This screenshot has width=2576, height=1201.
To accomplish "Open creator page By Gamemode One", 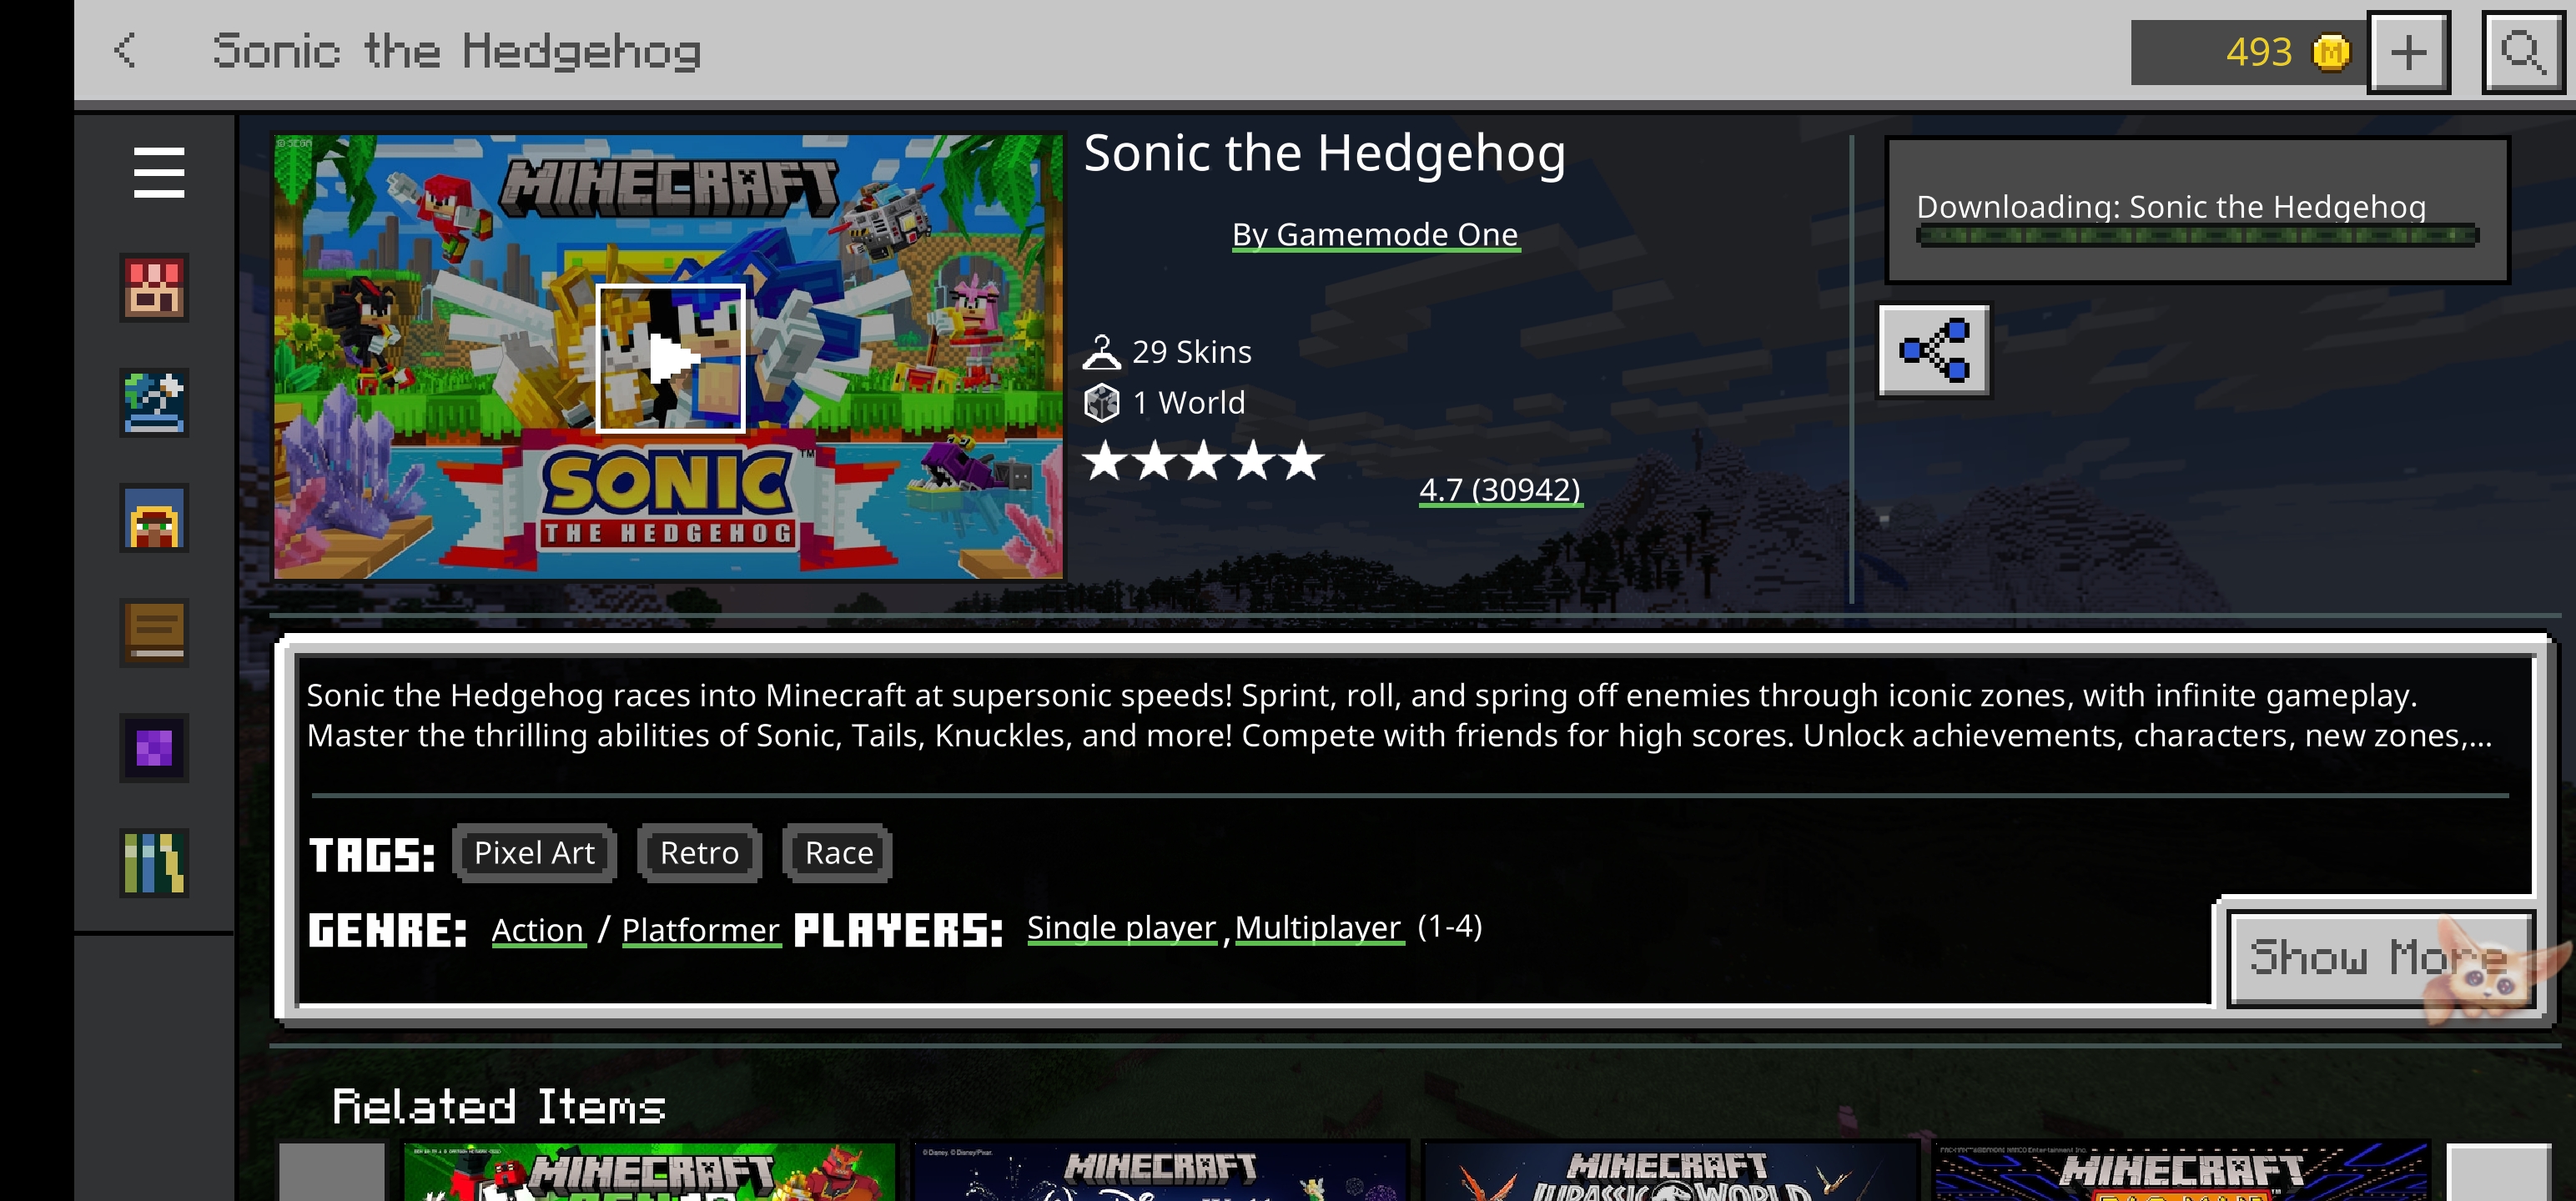I will [x=1375, y=234].
